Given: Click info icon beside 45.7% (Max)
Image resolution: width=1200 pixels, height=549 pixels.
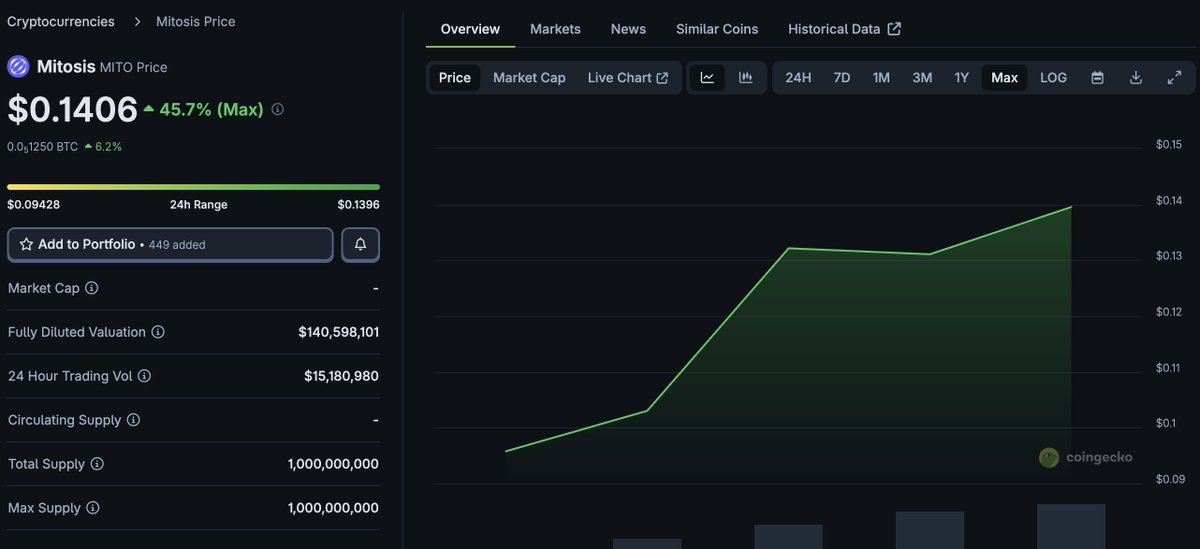Looking at the screenshot, I should (x=277, y=109).
